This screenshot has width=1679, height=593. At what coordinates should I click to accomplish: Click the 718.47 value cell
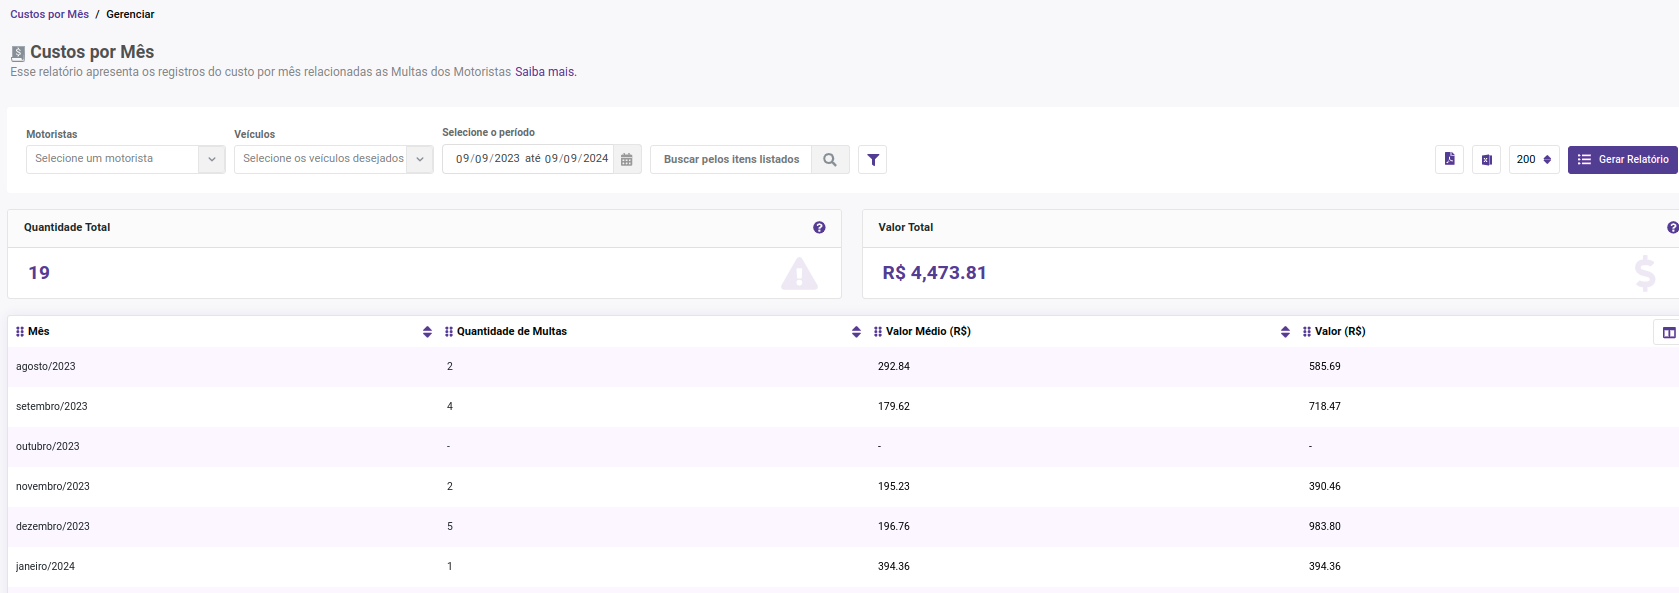(1325, 407)
